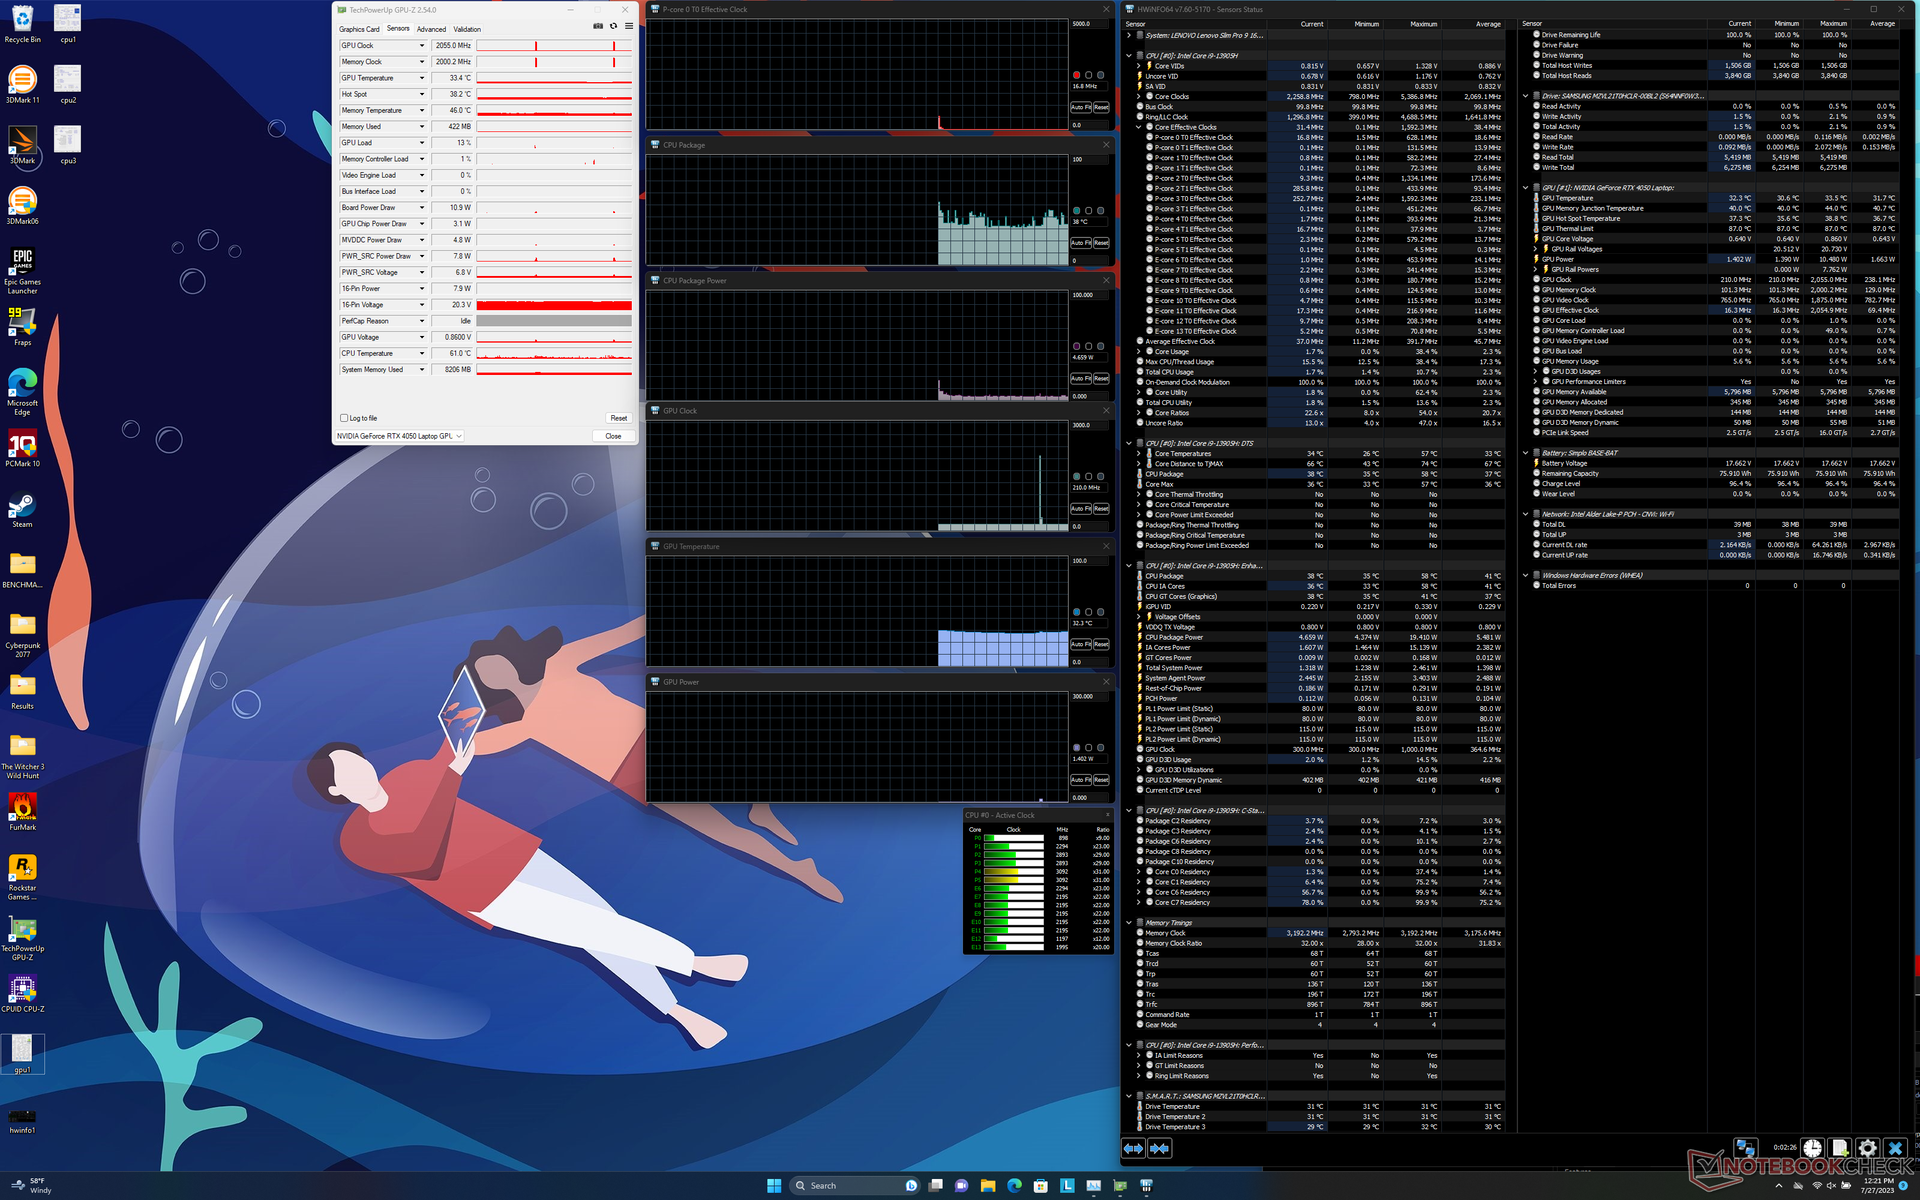This screenshot has width=1920, height=1200.
Task: Click Auto Fit in GPU Power graph window
Action: (x=1081, y=779)
